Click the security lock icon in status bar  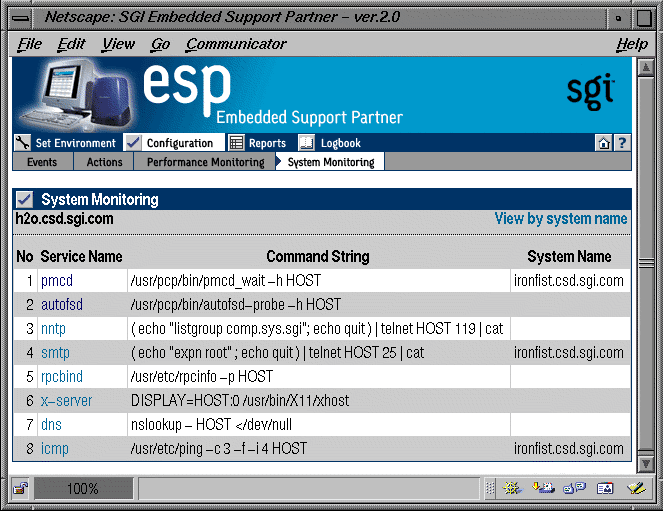(20, 489)
